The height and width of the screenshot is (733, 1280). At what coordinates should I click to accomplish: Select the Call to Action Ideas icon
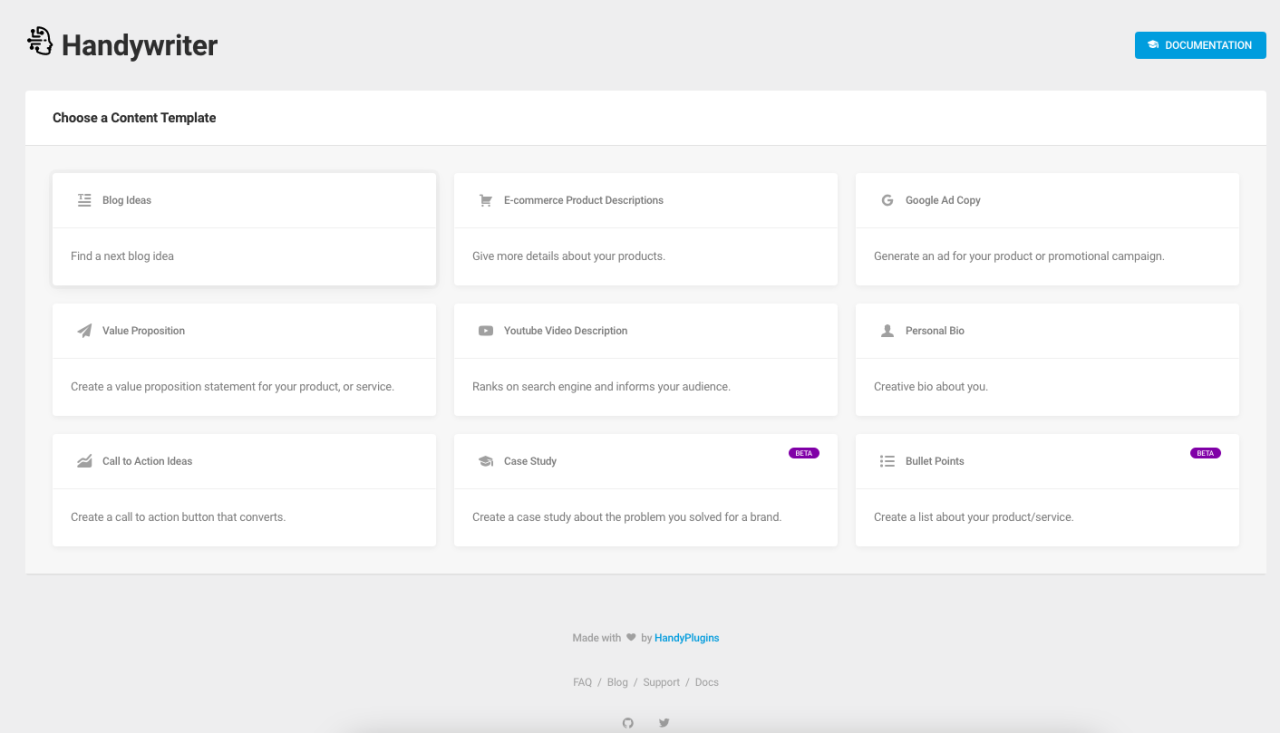(x=84, y=460)
